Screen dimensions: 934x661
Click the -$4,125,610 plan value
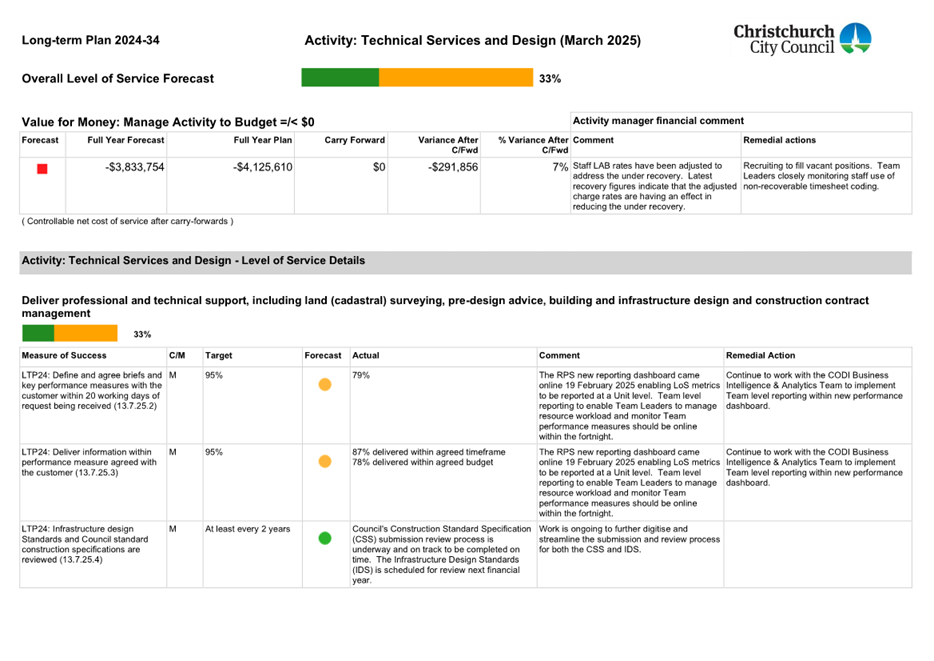[263, 167]
